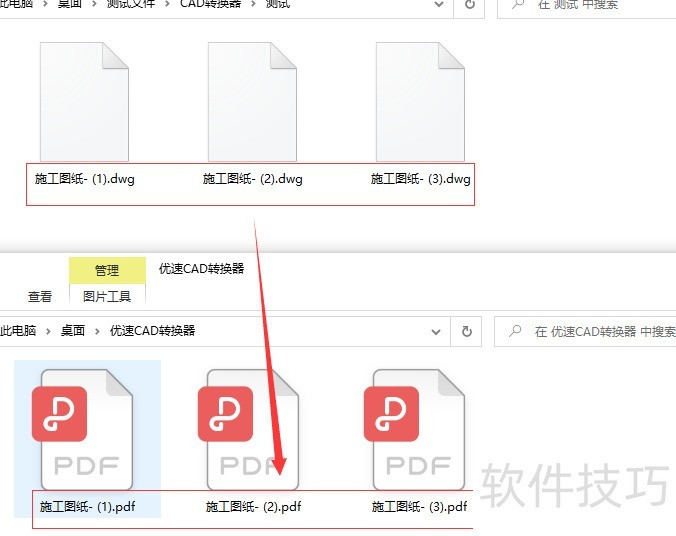Expand address history dropdown in 优速CAD转换器 window

tap(435, 331)
